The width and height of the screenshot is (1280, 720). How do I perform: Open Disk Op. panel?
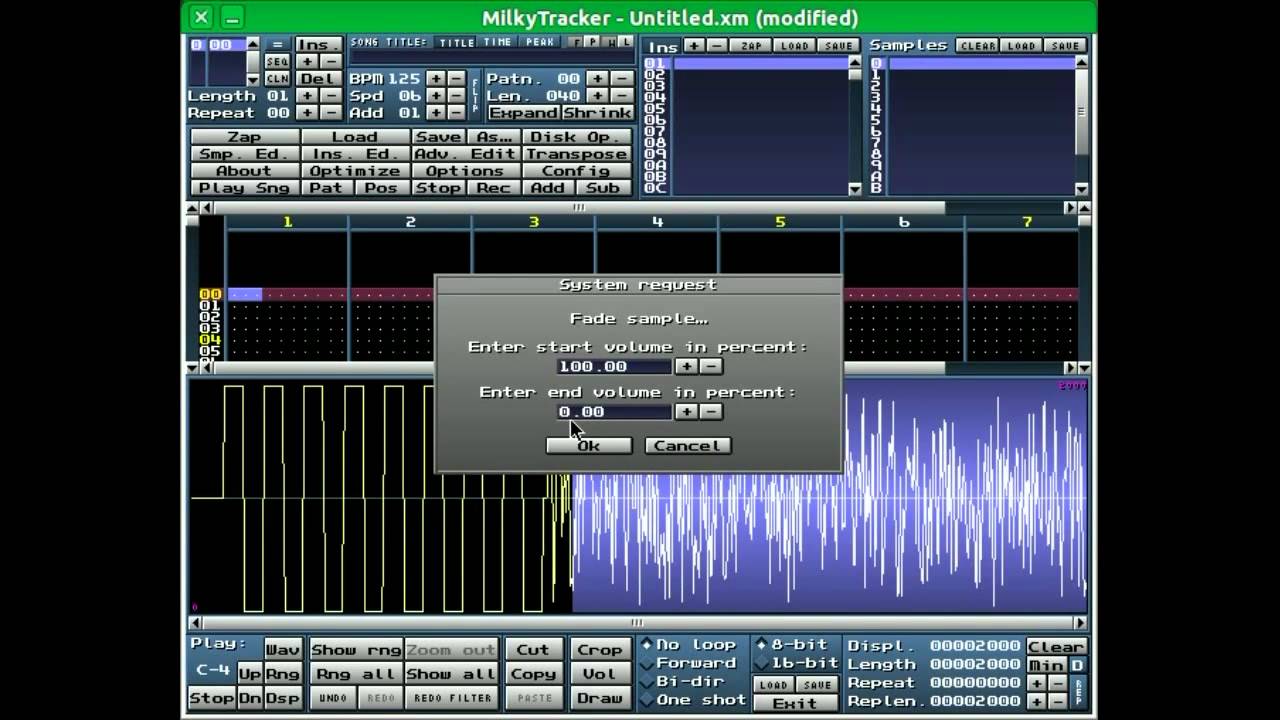pyautogui.click(x=576, y=137)
